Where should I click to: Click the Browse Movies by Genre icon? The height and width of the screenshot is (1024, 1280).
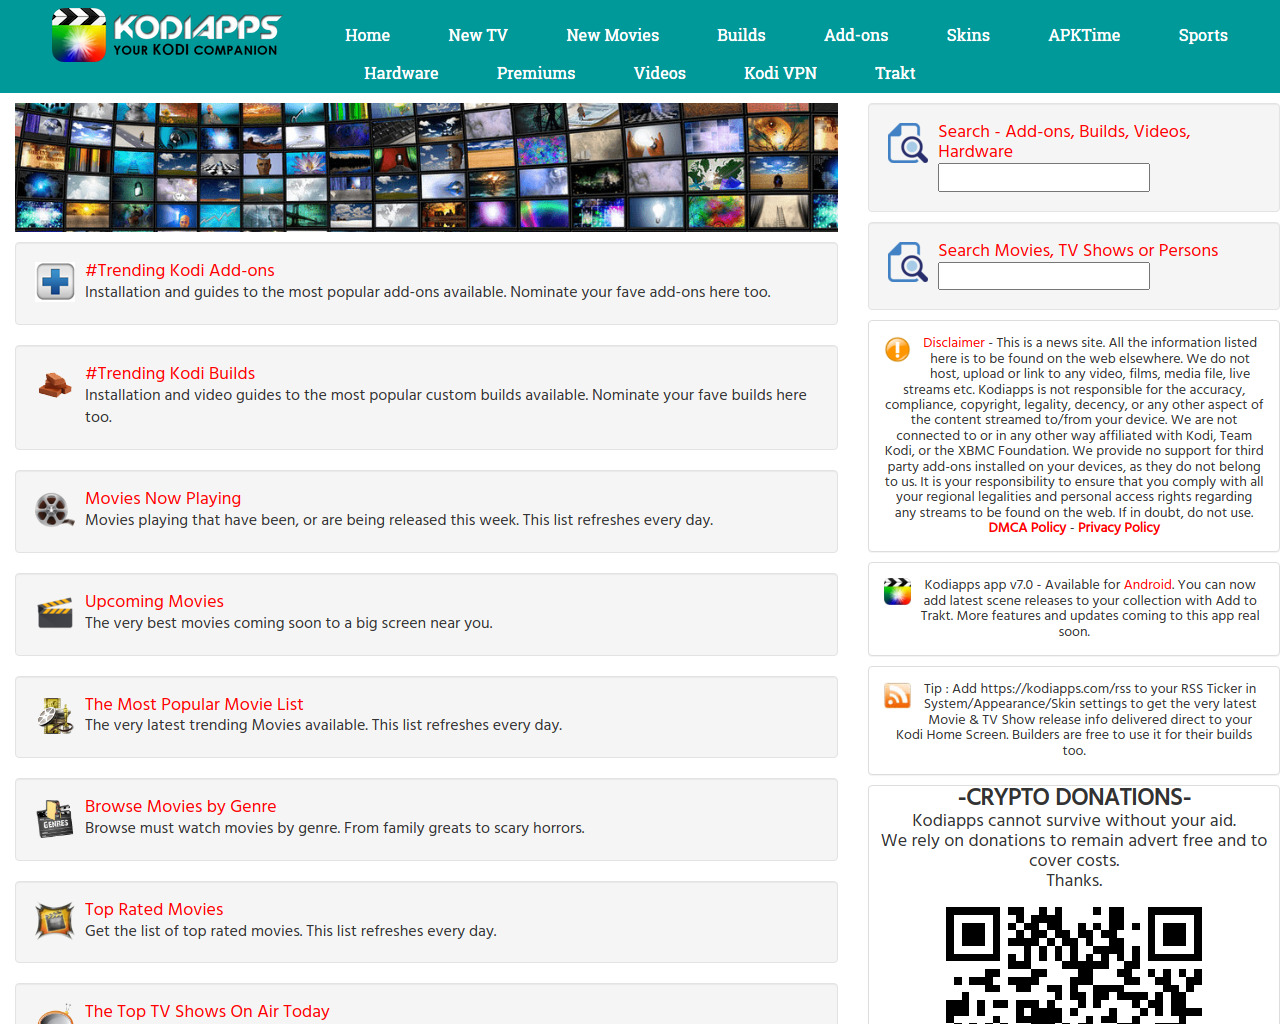[x=55, y=818]
